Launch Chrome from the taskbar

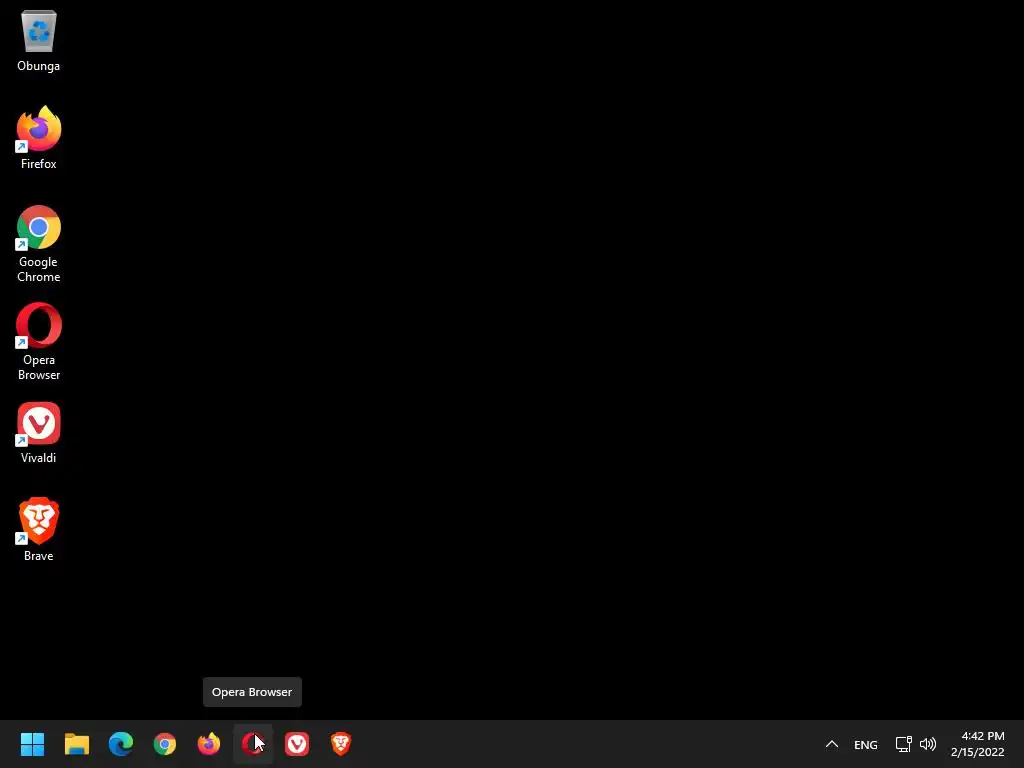coord(165,744)
